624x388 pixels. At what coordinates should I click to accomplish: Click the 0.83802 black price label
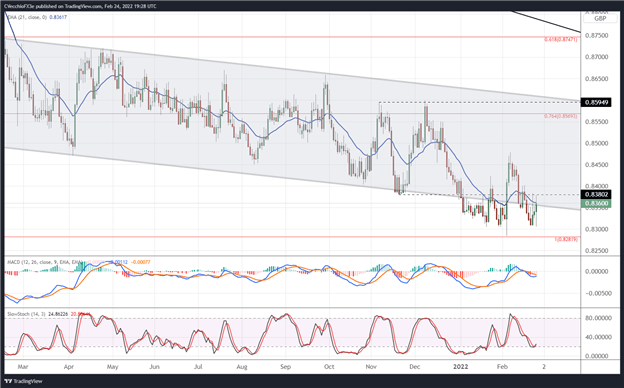(596, 195)
